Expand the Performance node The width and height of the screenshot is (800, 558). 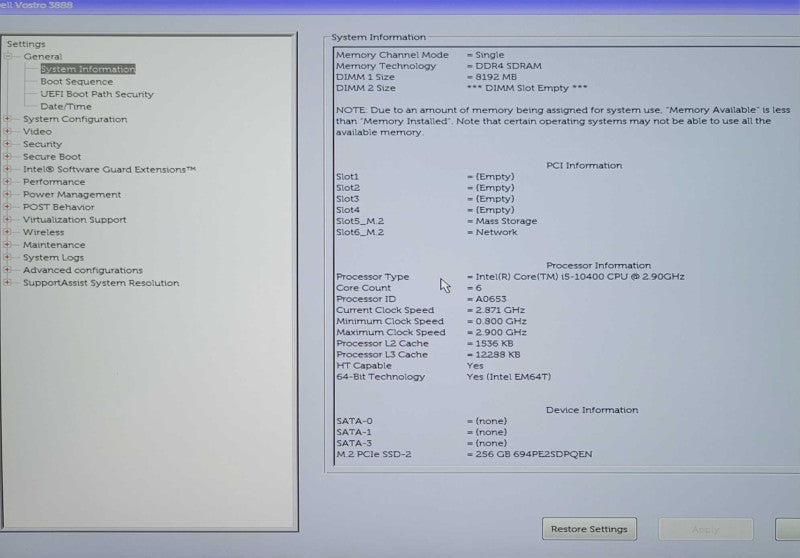point(8,182)
